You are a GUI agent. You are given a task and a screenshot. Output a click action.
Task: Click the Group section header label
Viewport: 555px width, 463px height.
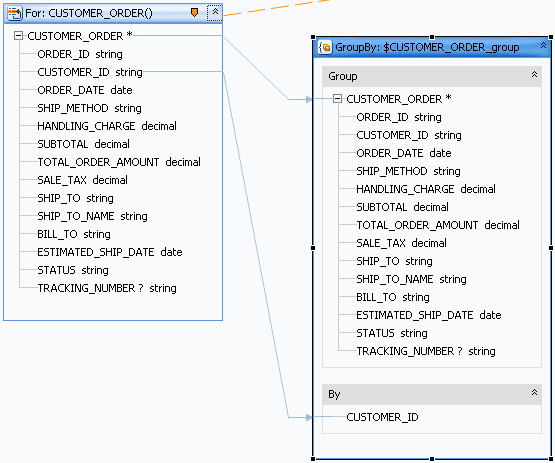[343, 76]
